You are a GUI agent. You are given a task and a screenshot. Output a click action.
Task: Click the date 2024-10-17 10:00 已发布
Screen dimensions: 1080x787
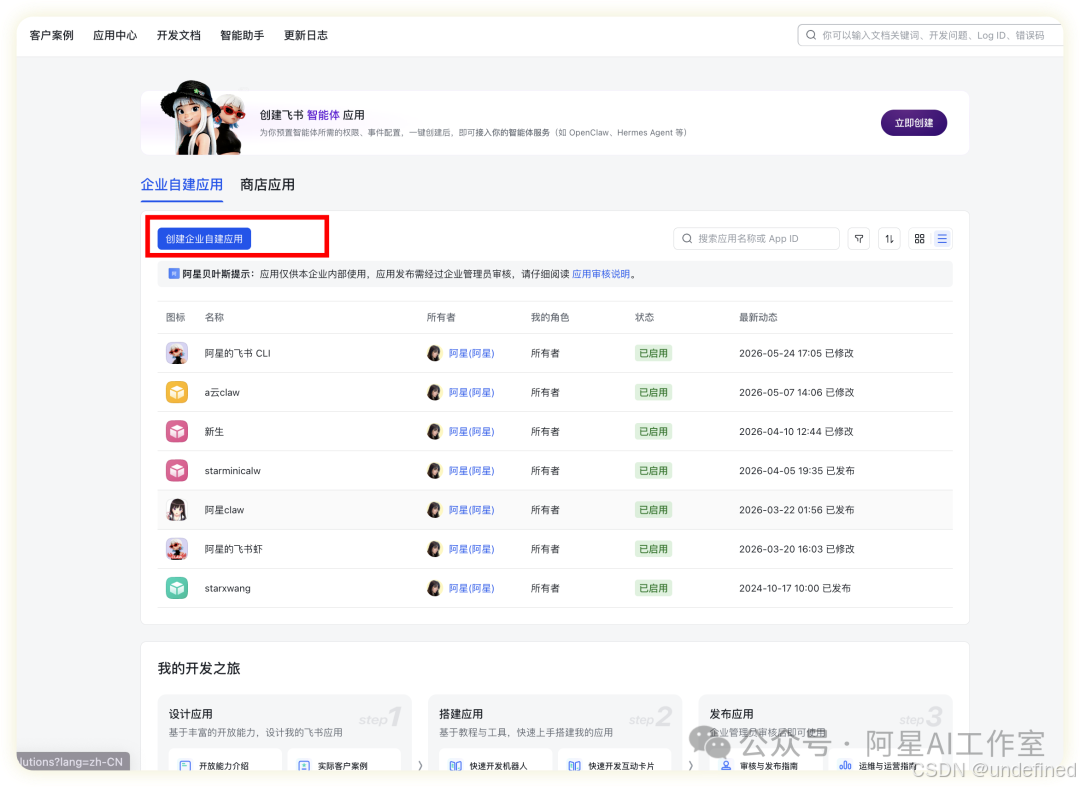coord(795,589)
